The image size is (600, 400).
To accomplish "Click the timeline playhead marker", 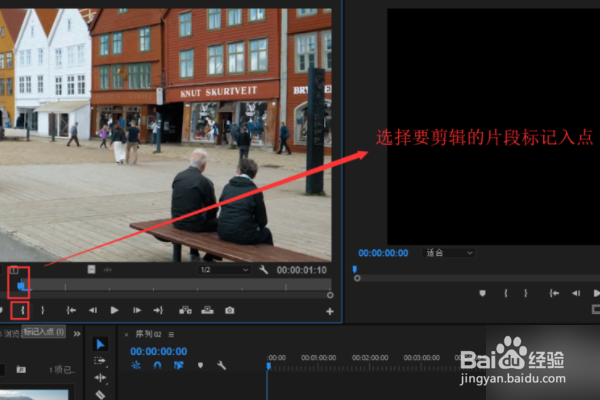I will pos(269,366).
